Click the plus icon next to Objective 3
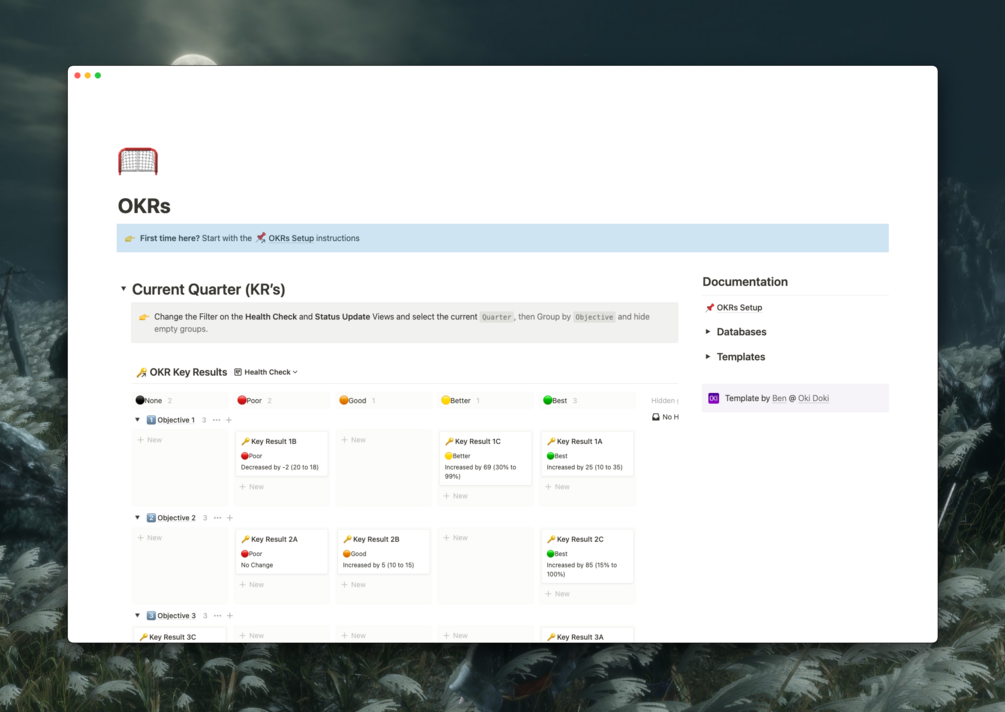 coord(230,615)
